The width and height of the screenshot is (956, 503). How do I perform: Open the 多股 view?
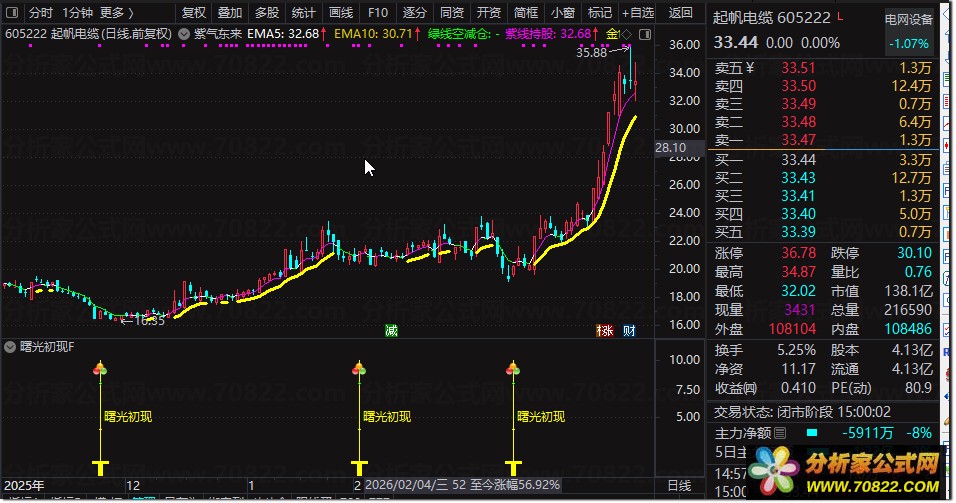point(266,12)
